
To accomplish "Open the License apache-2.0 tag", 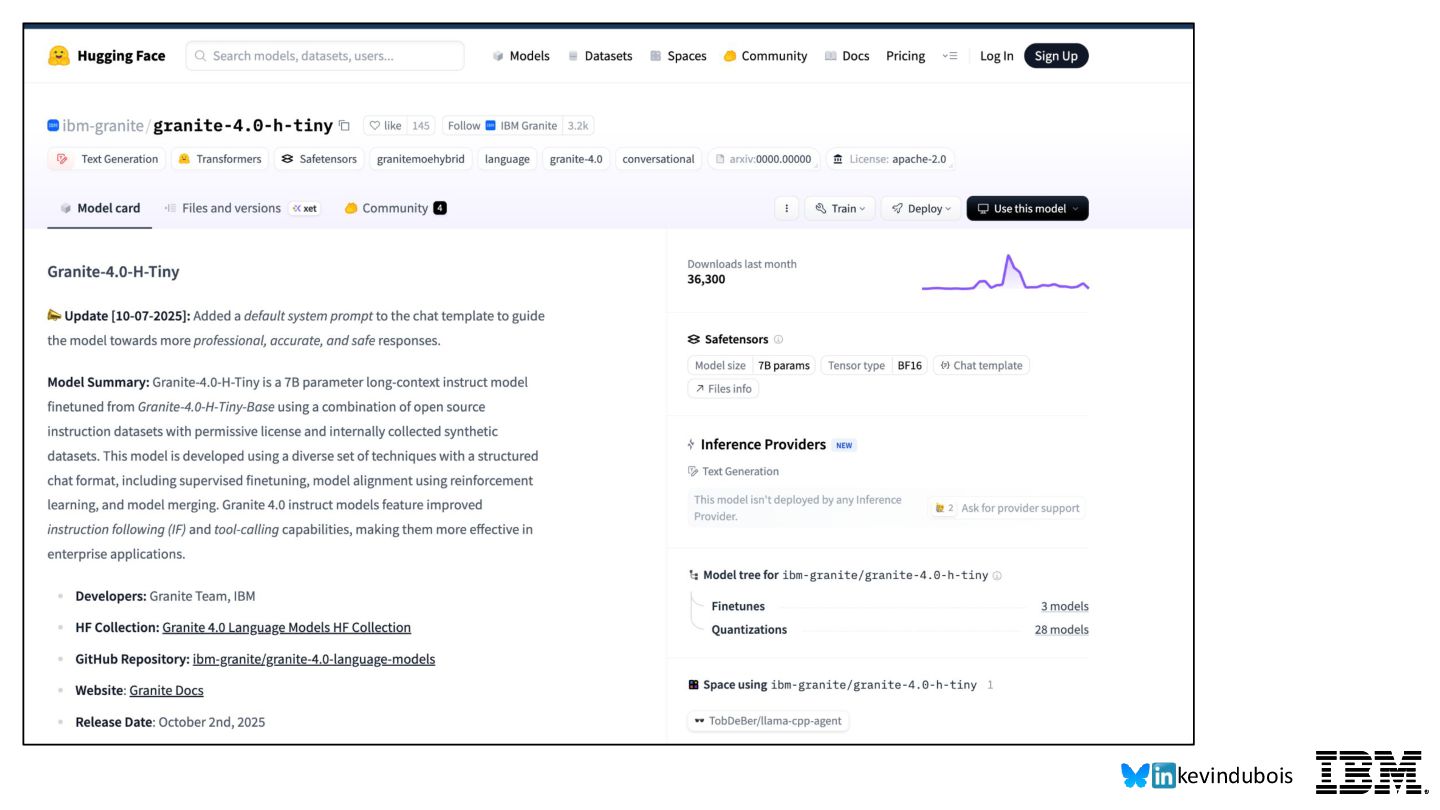I will coord(890,159).
